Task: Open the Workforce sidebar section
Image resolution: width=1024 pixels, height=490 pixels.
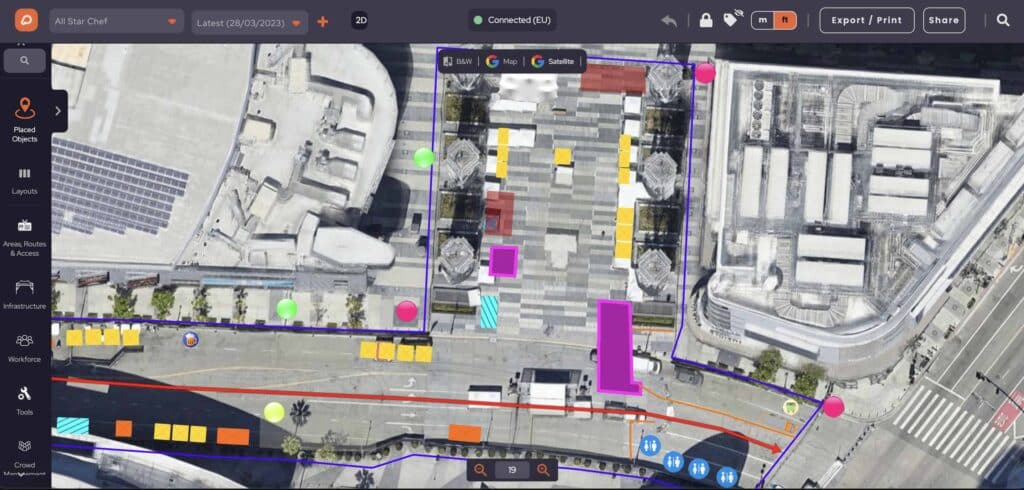Action: pos(25,347)
